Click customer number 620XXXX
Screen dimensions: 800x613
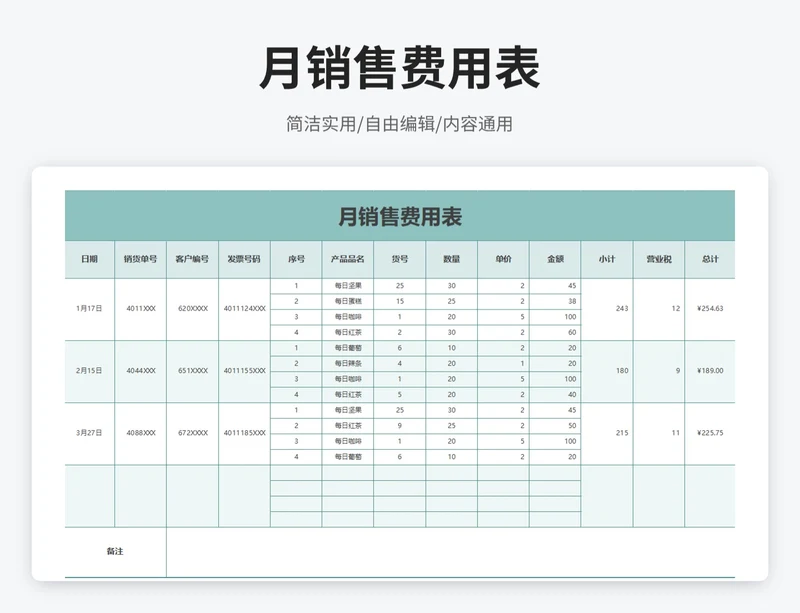[192, 309]
